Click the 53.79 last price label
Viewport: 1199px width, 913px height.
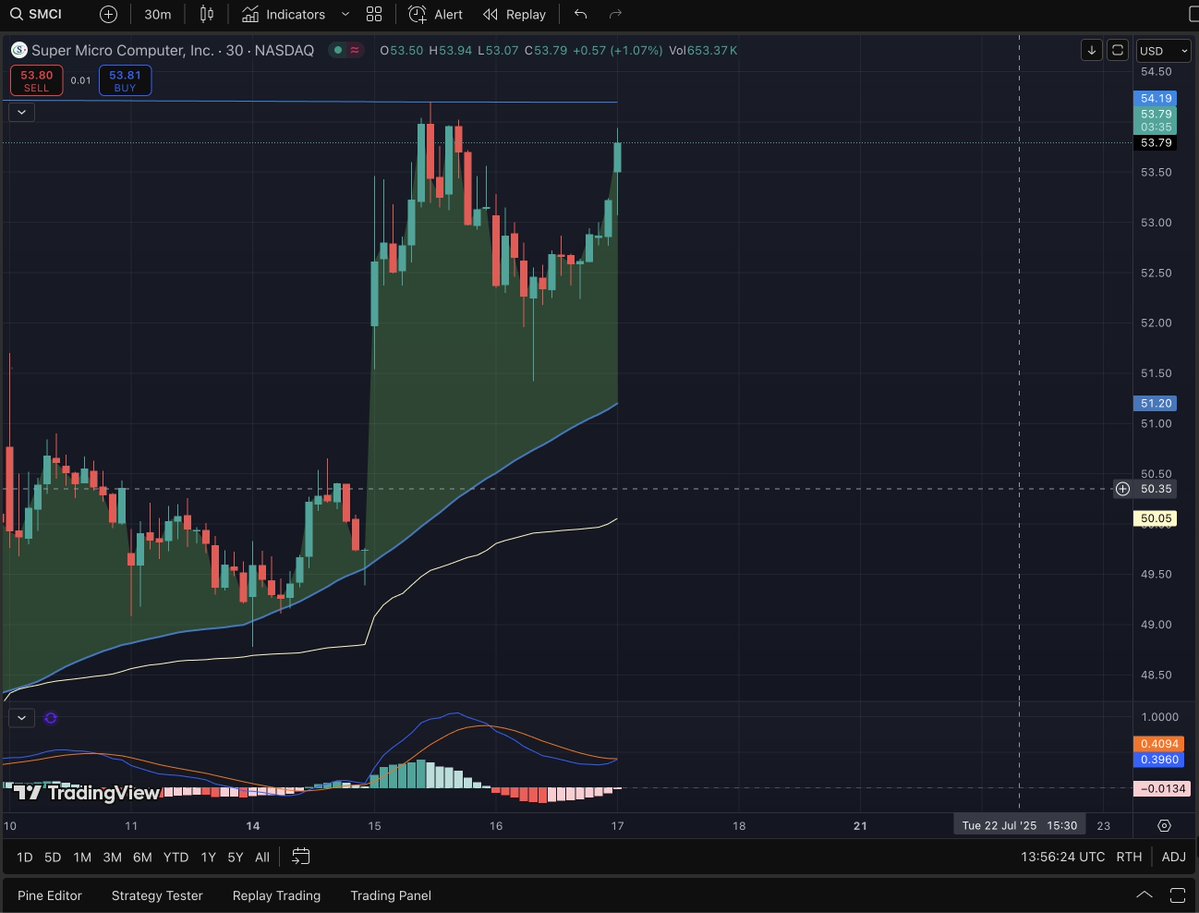tap(1155, 143)
